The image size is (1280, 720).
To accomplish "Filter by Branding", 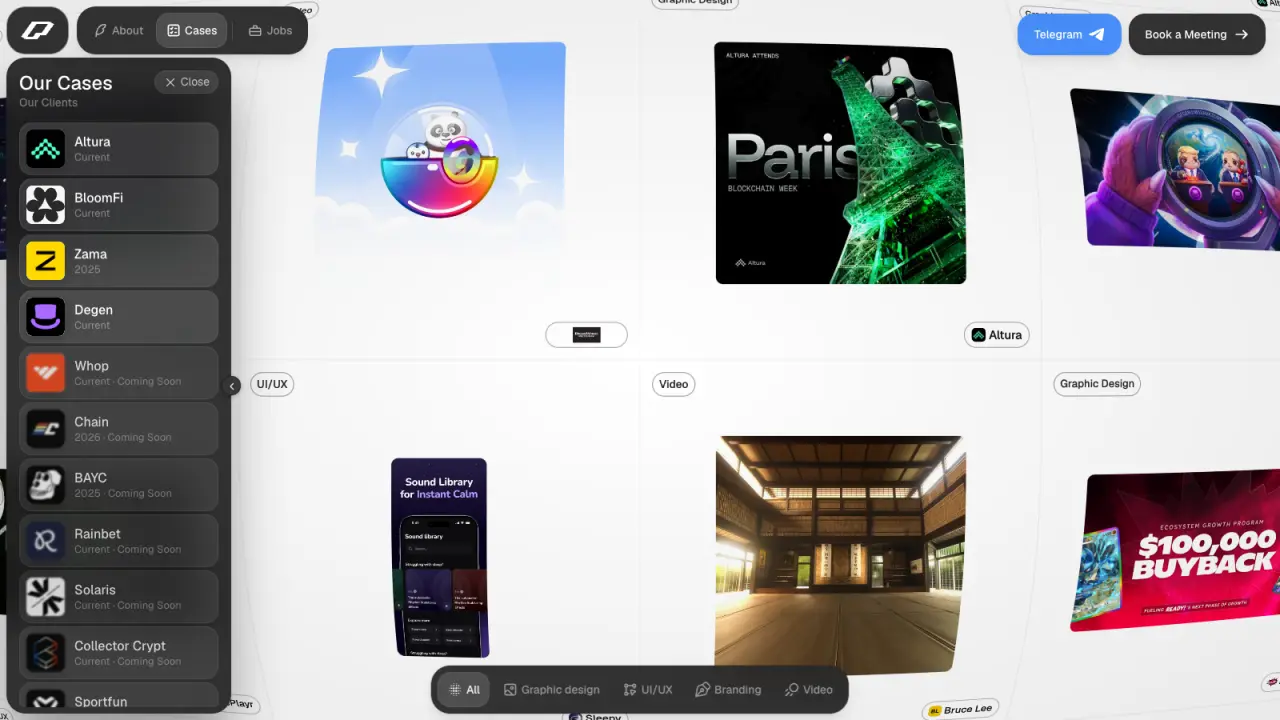I will [728, 689].
